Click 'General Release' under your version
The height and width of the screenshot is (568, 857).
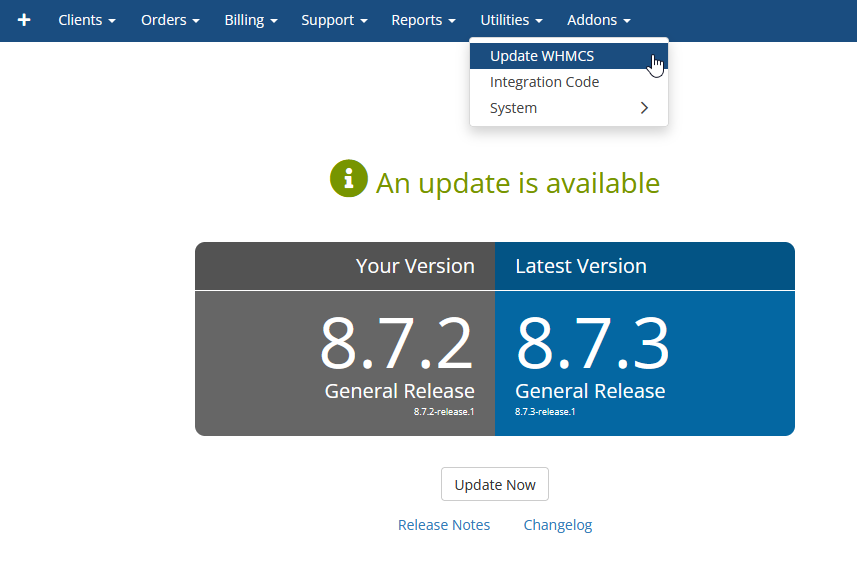[400, 391]
